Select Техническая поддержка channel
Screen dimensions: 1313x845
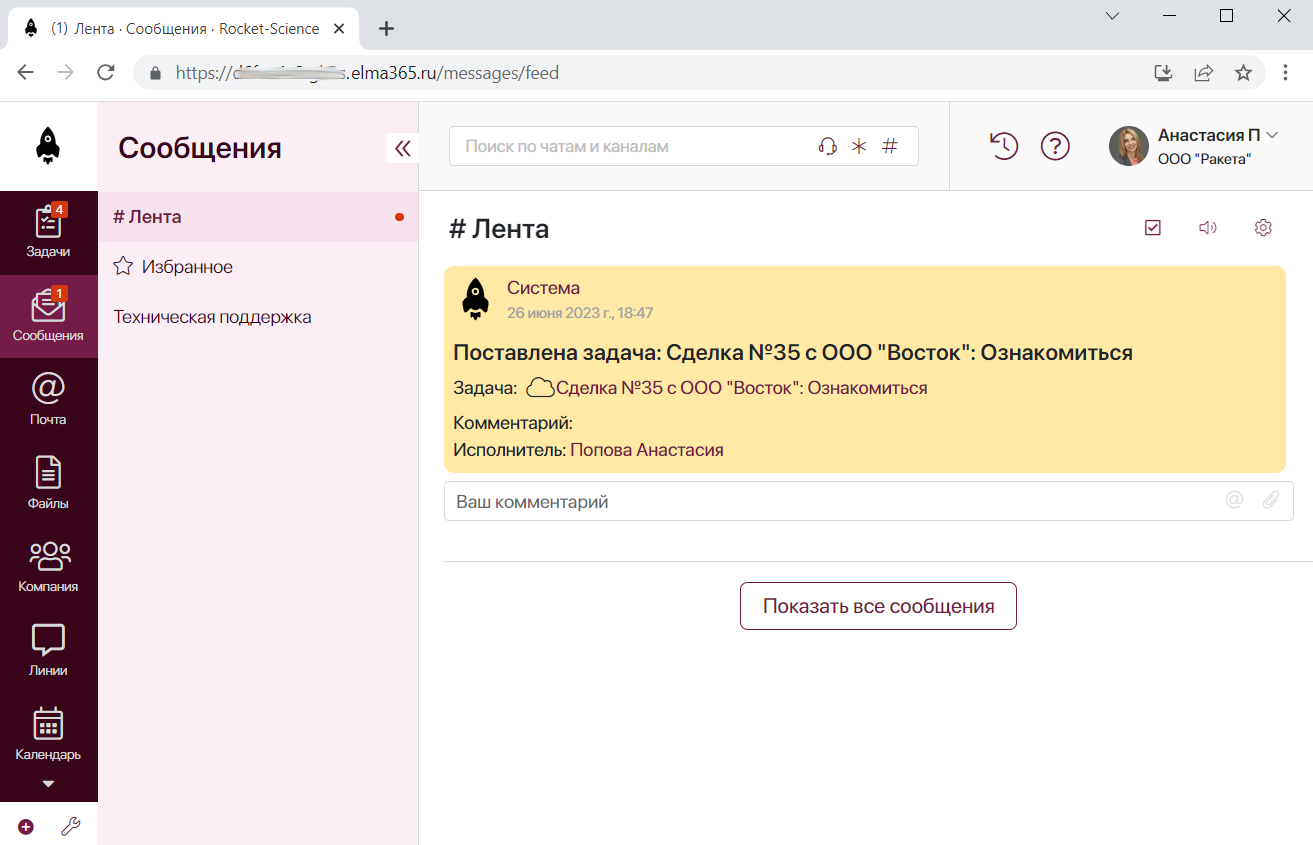(x=258, y=317)
